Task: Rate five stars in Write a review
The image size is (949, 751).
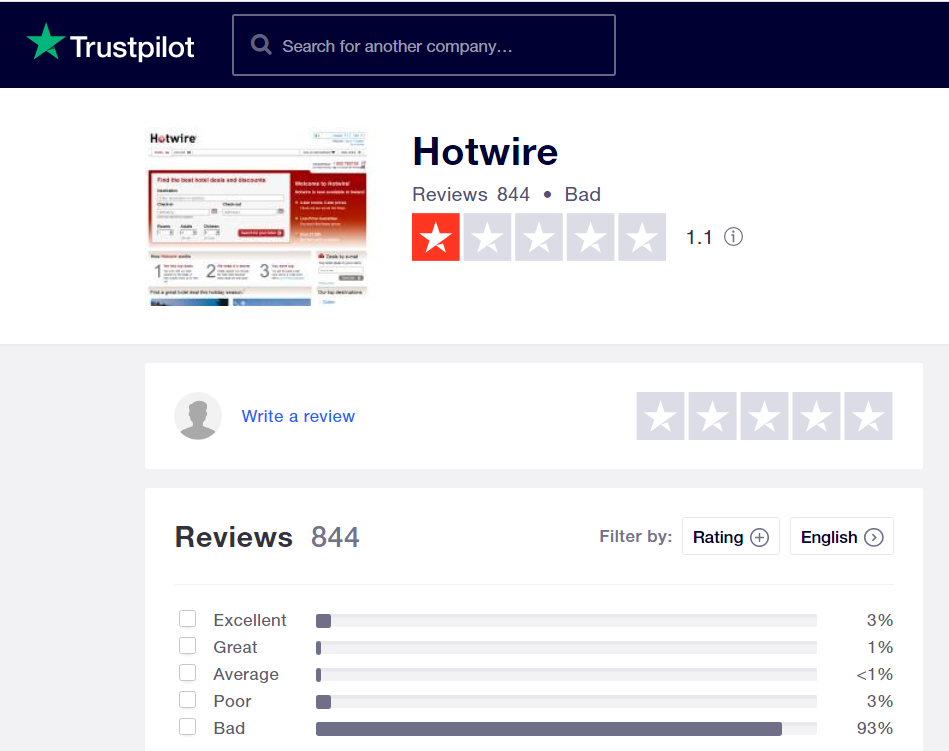Action: pyautogui.click(x=869, y=416)
